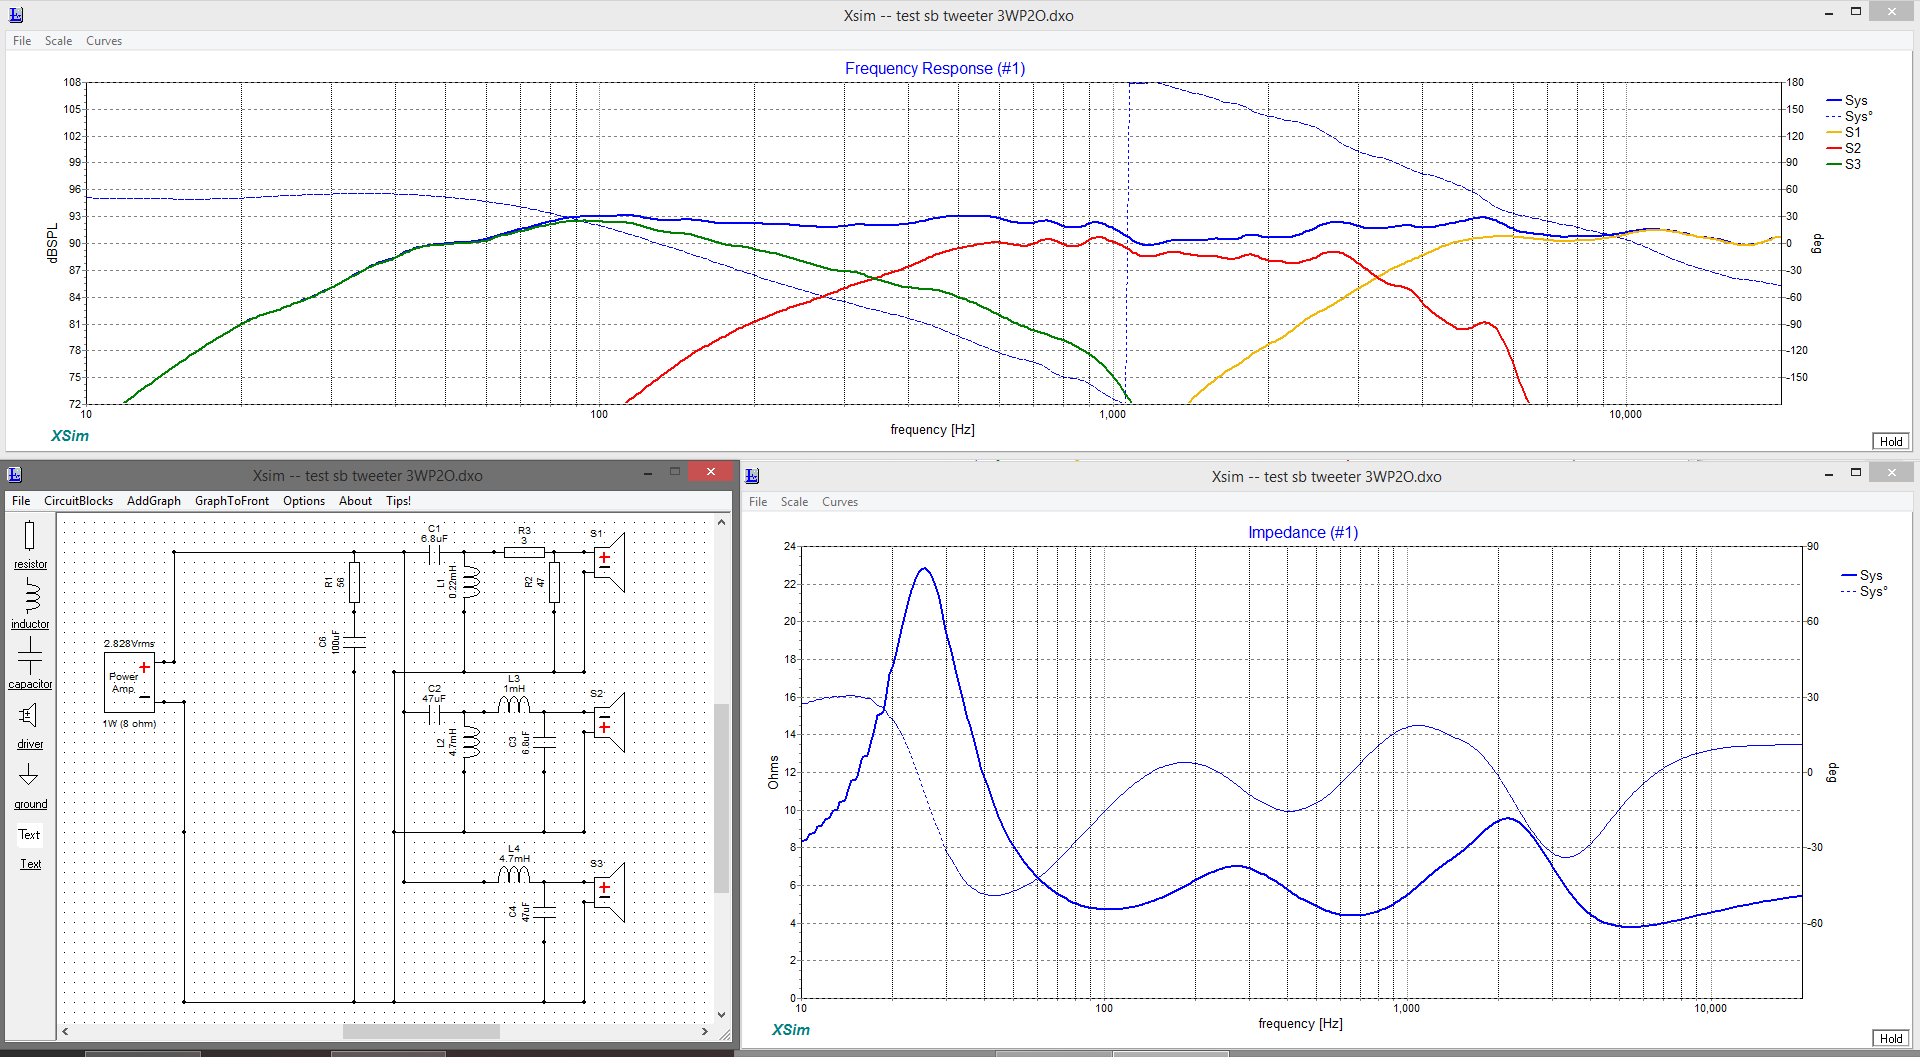Select capacitor C4 47uF
1920x1057 pixels.
click(544, 911)
